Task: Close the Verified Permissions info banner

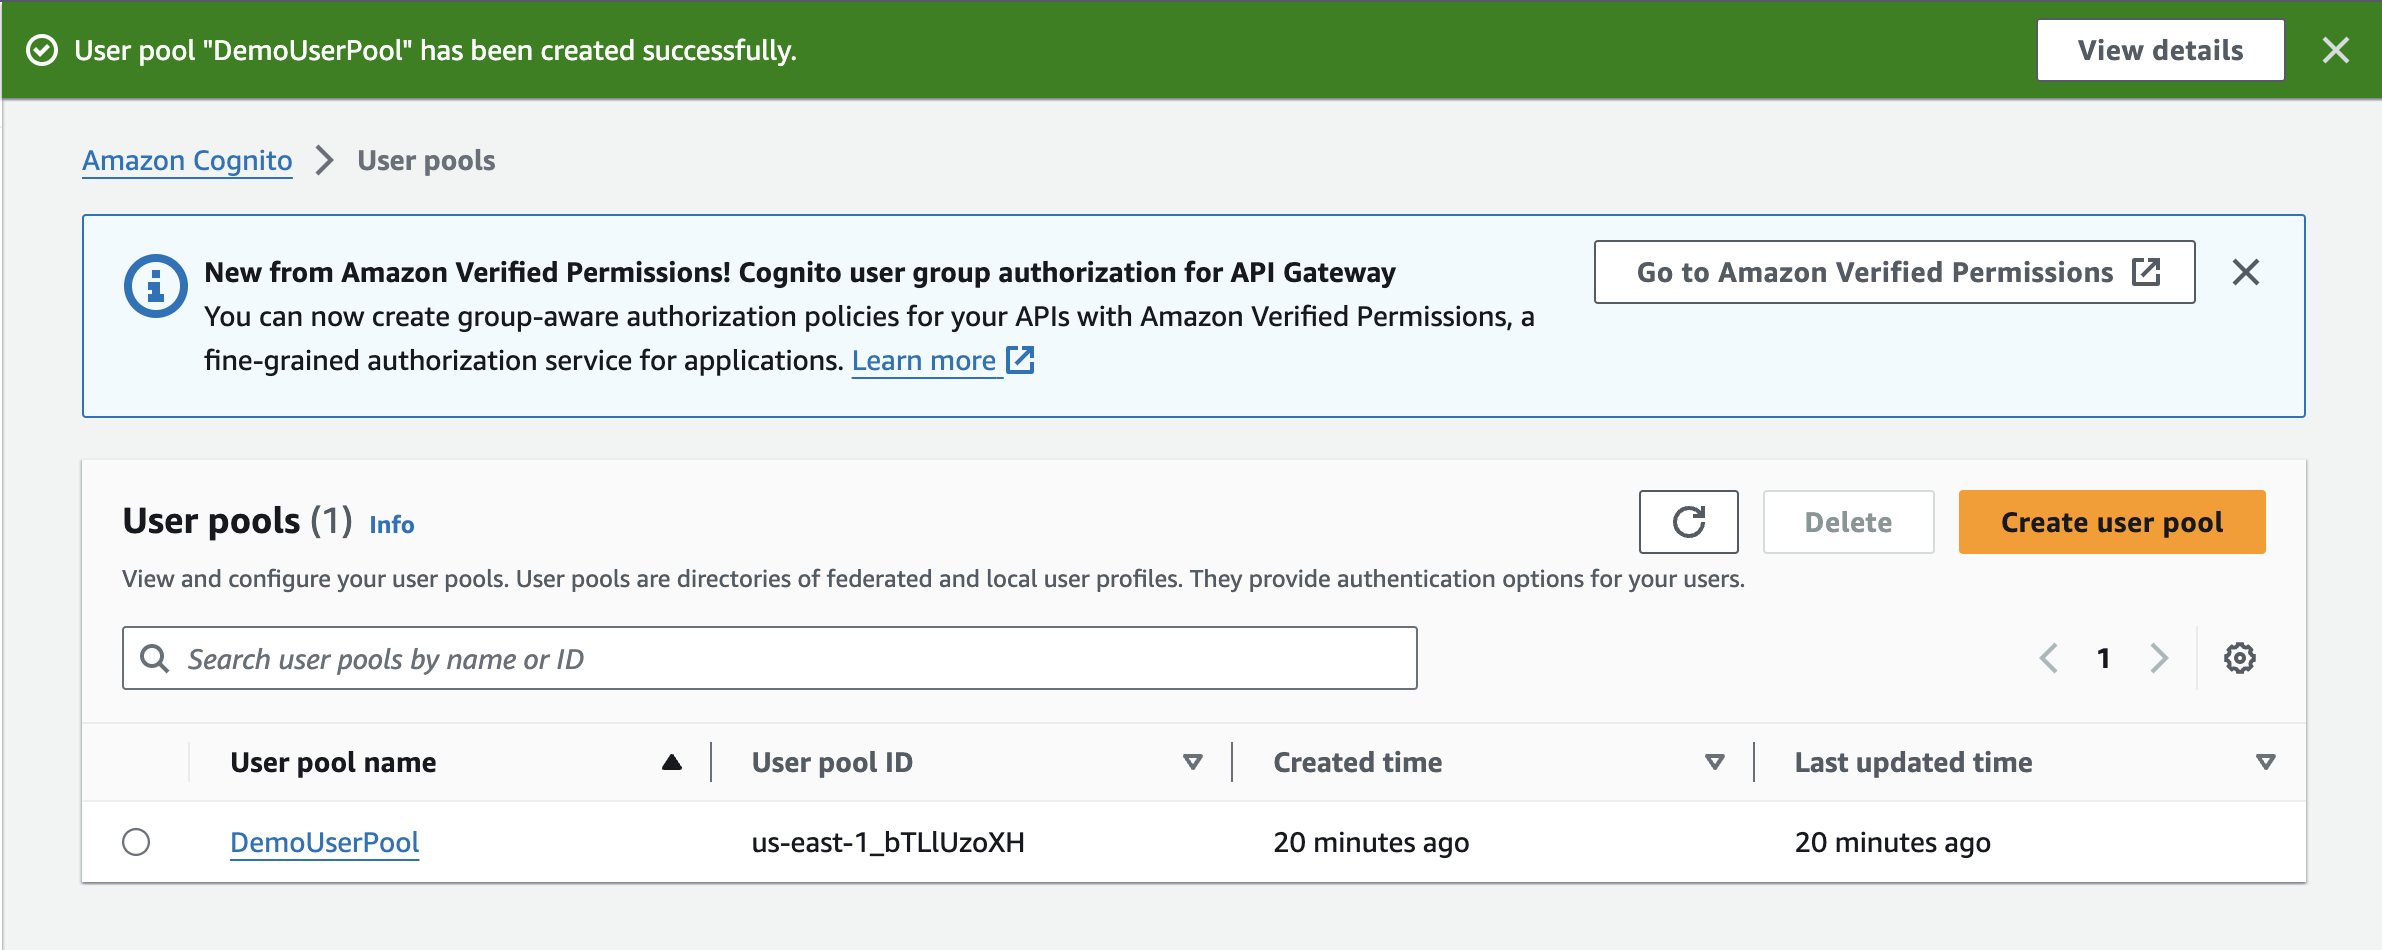Action: pos(2246,272)
